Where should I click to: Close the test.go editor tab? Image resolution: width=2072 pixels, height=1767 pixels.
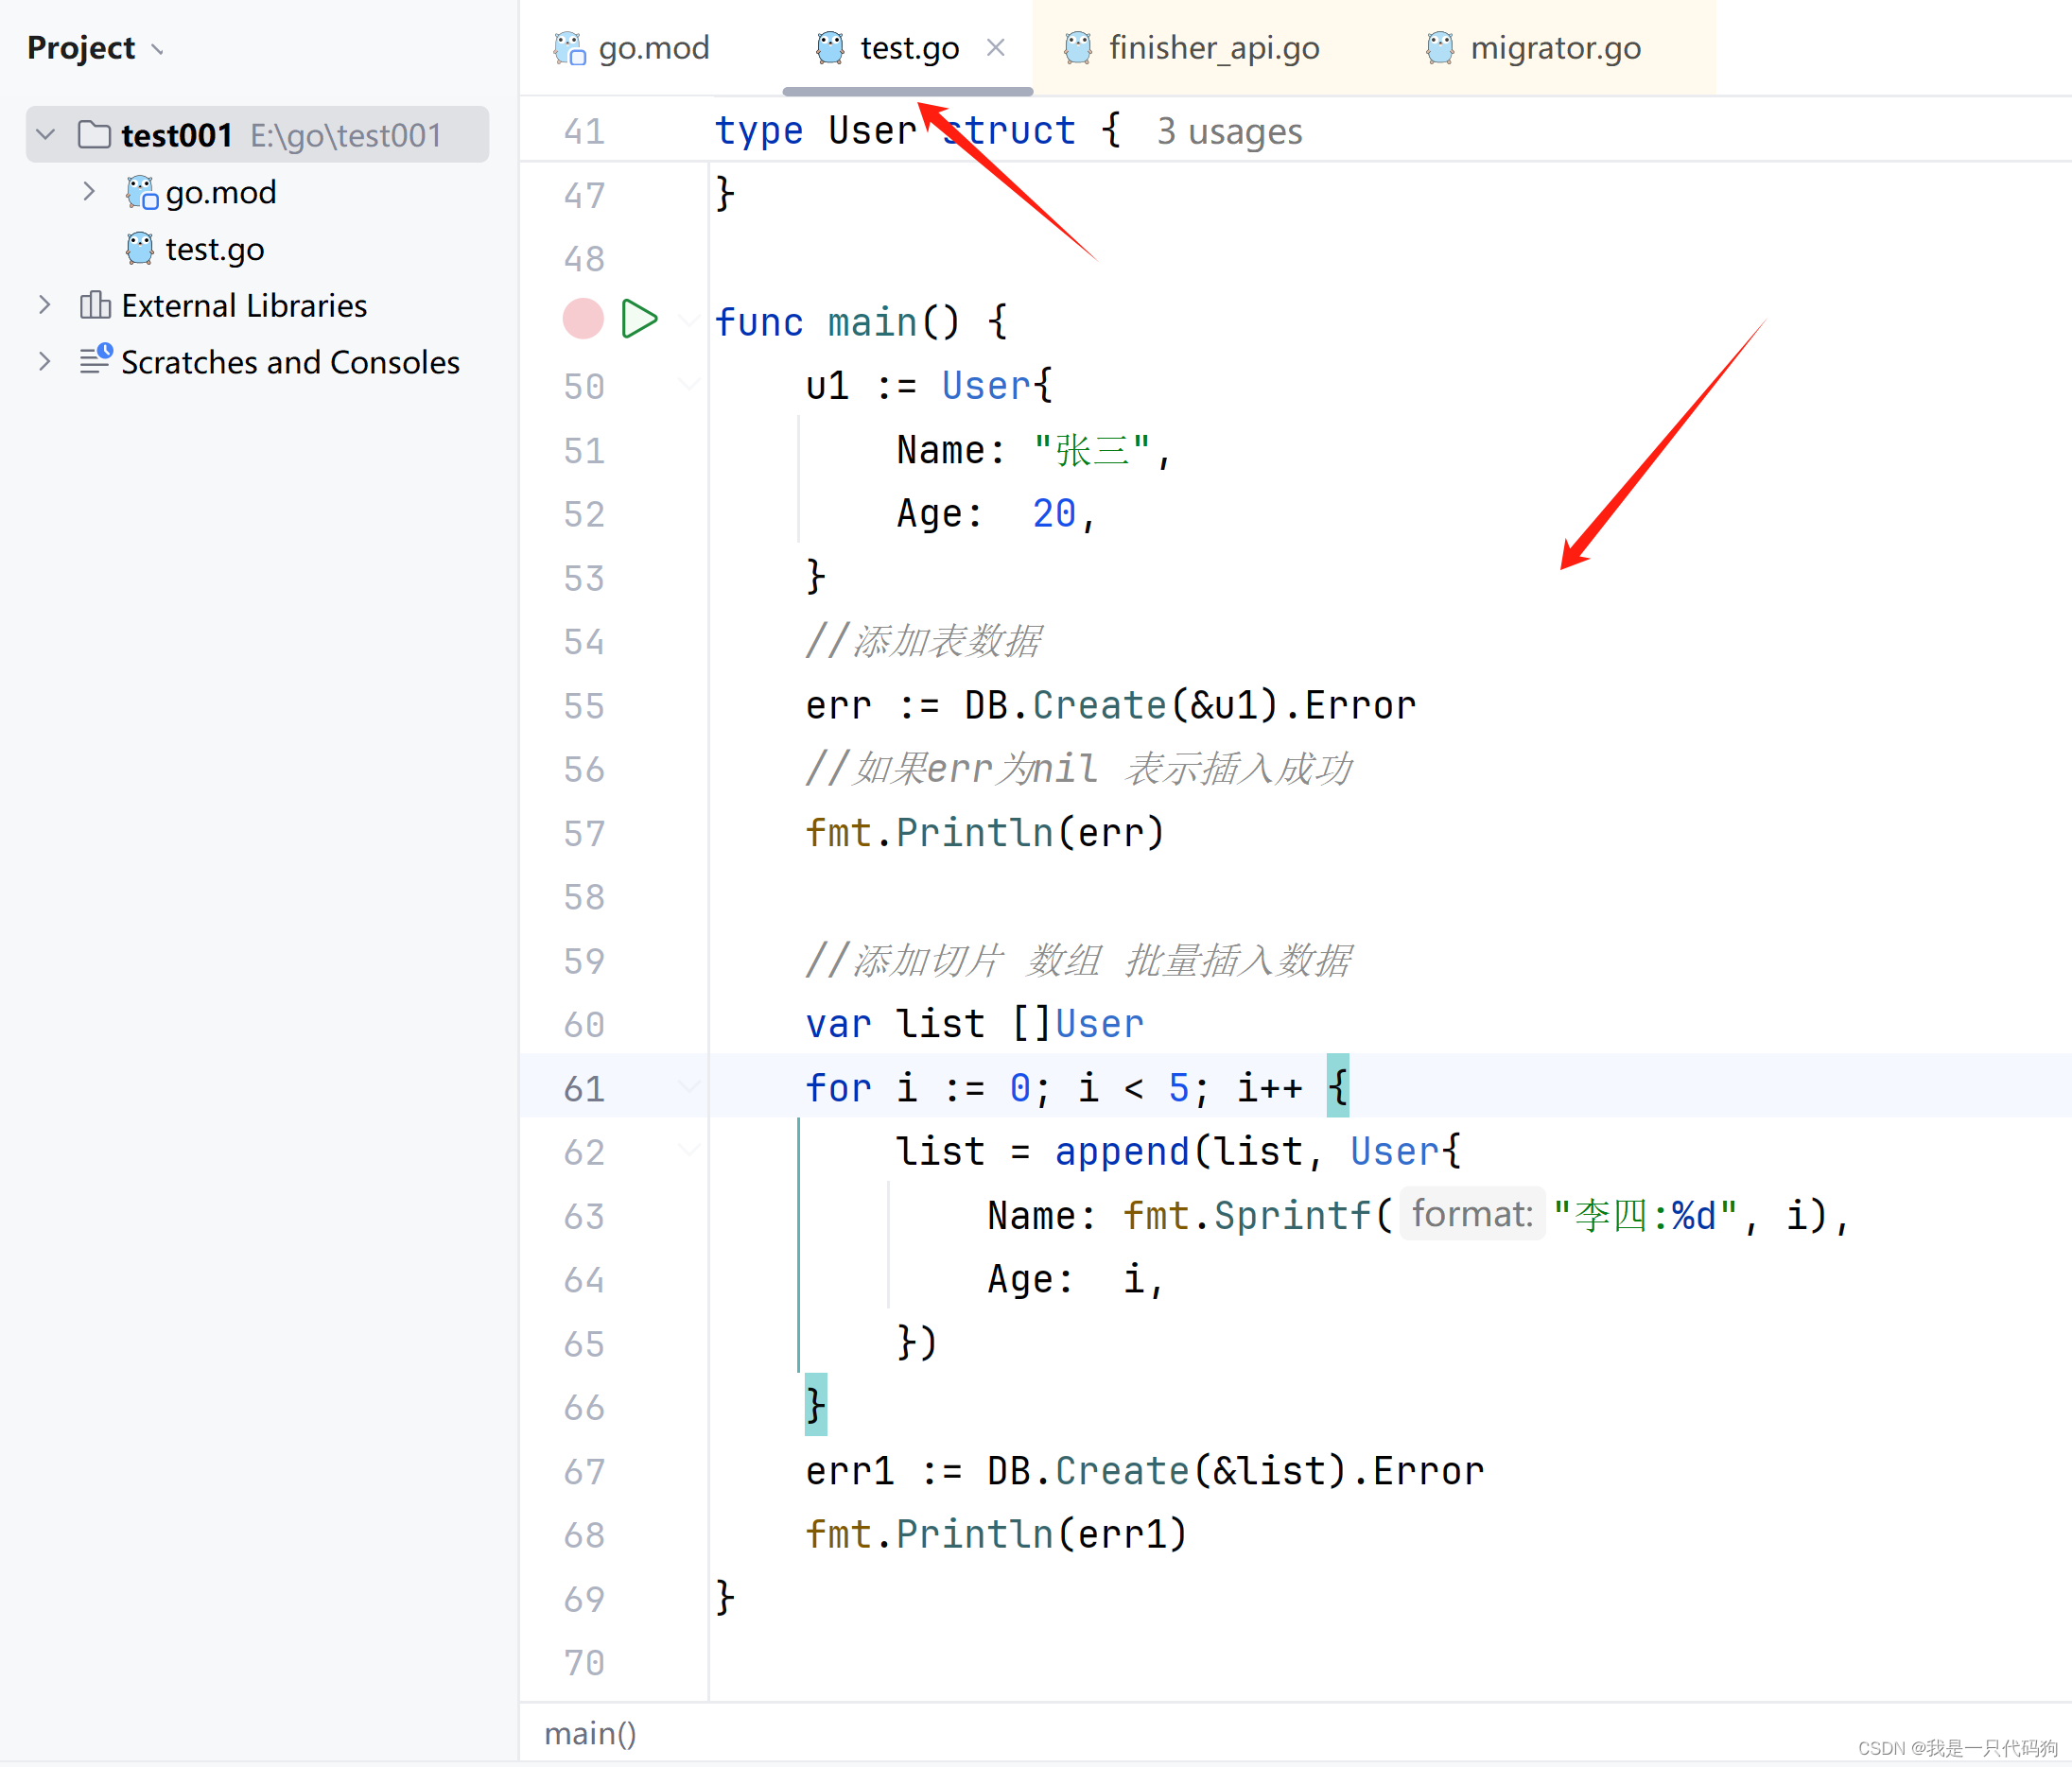pos(995,48)
